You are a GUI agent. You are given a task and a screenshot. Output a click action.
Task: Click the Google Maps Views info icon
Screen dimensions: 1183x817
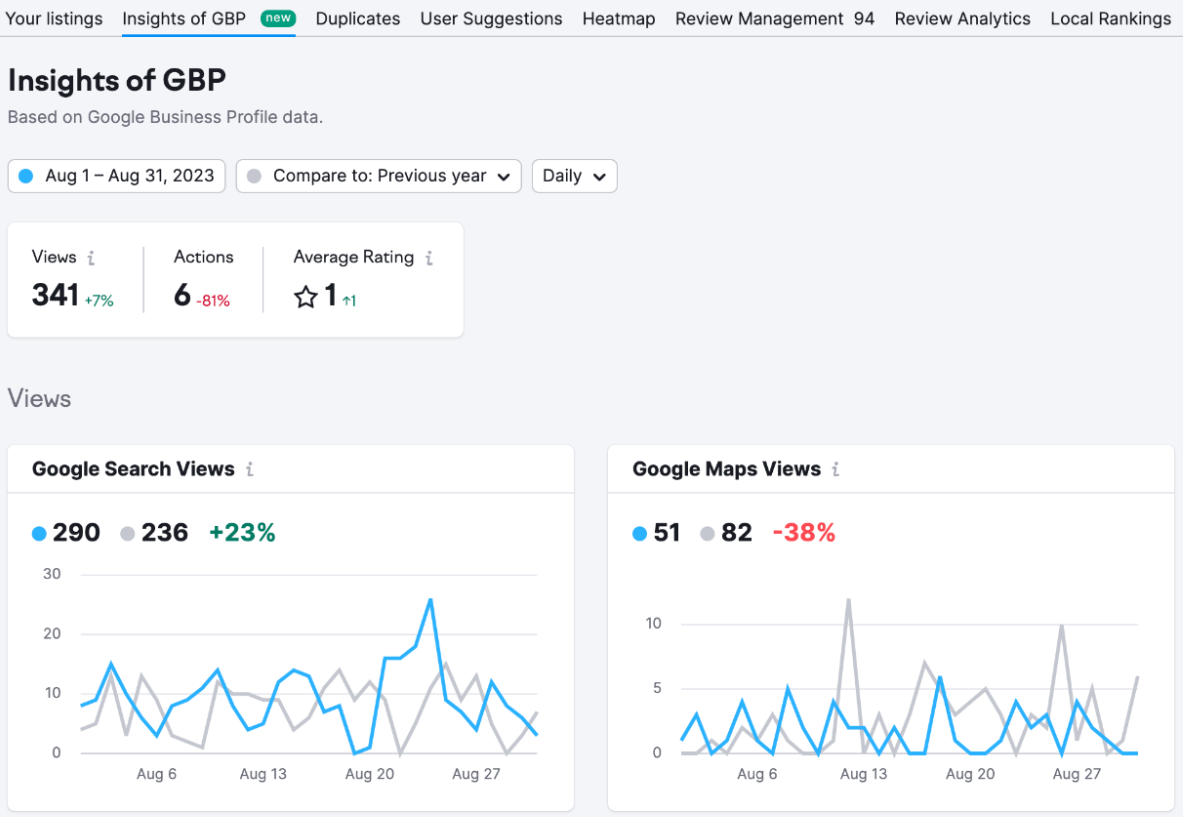[x=836, y=469]
